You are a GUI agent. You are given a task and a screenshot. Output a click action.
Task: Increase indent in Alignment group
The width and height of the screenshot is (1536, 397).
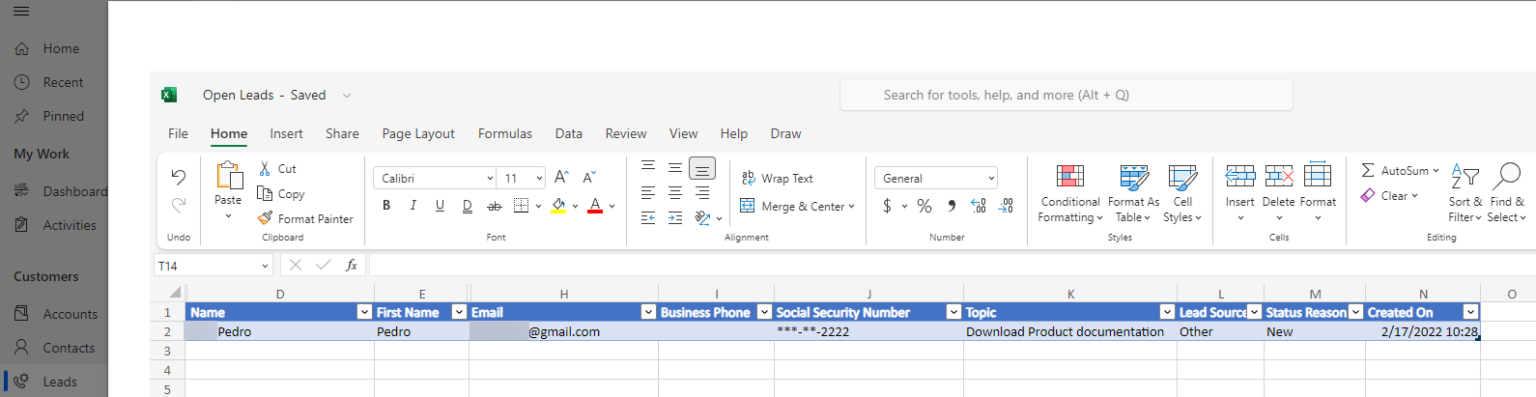(x=675, y=218)
